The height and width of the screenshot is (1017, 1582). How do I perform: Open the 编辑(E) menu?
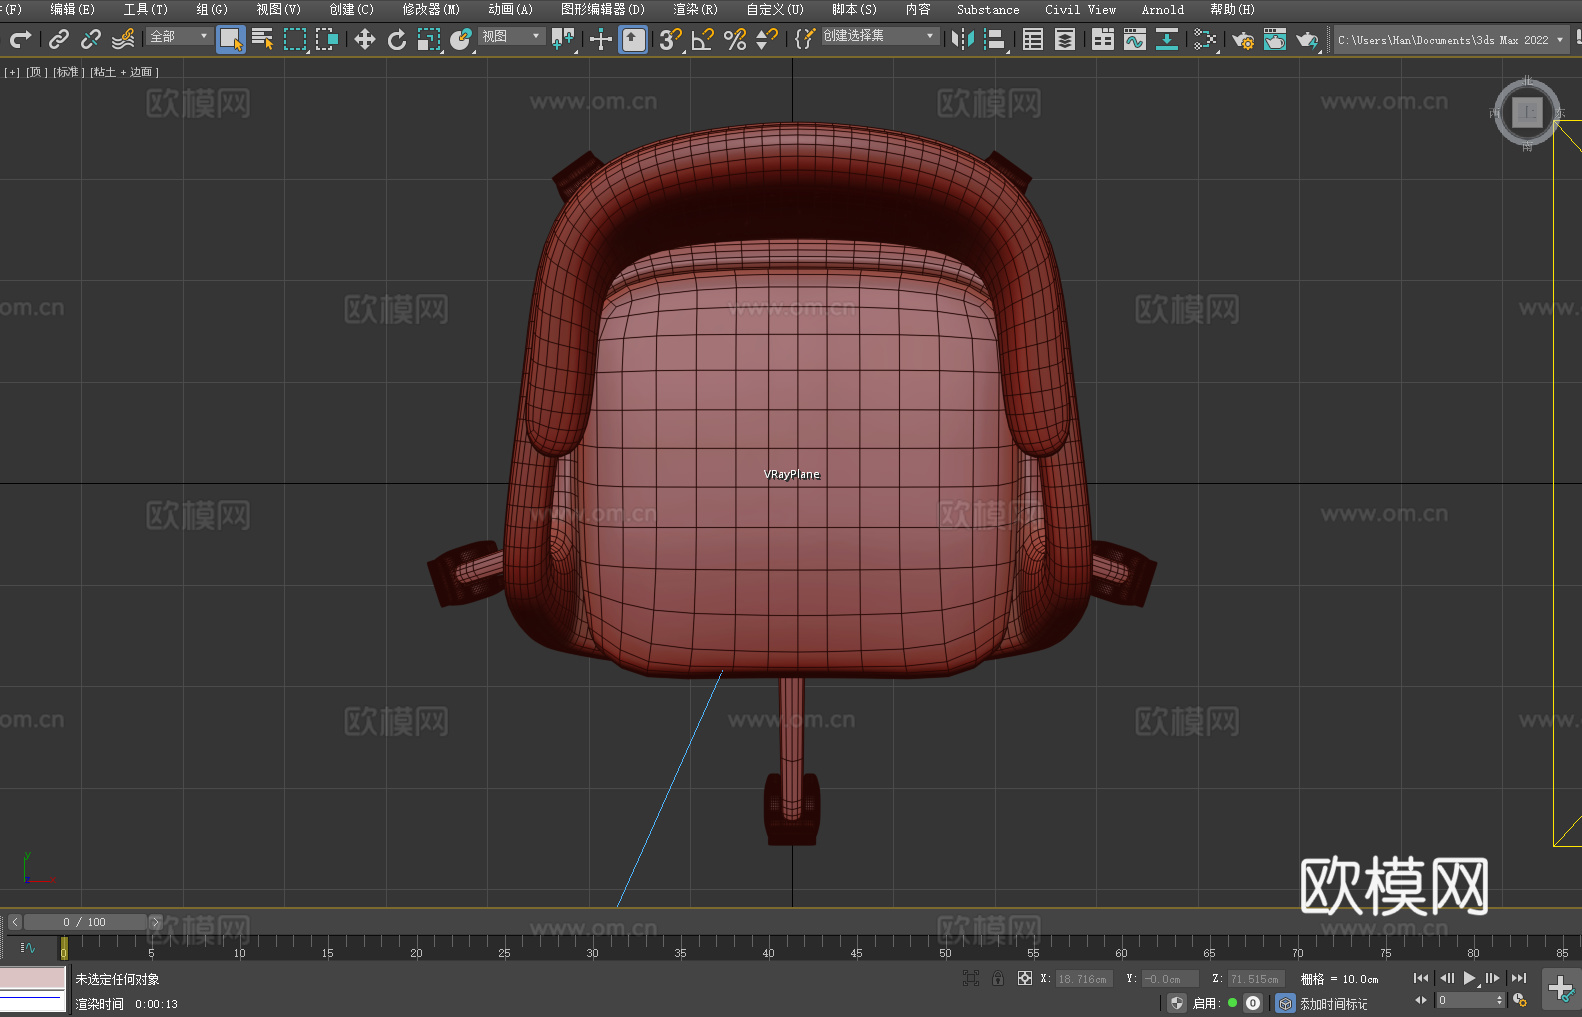pos(72,9)
